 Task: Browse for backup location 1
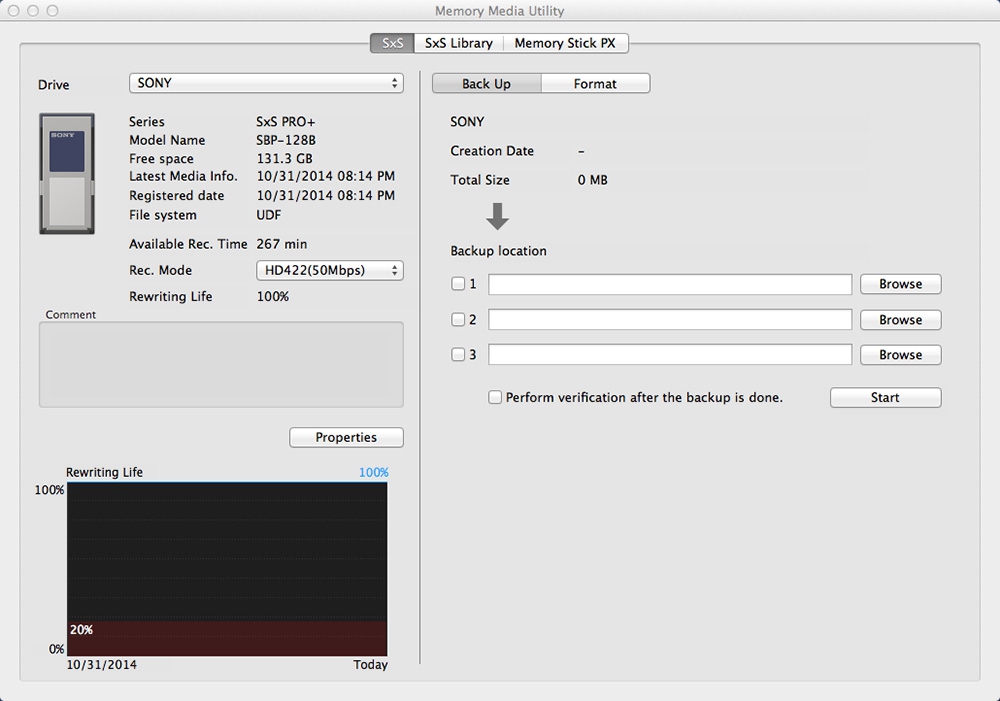point(900,284)
